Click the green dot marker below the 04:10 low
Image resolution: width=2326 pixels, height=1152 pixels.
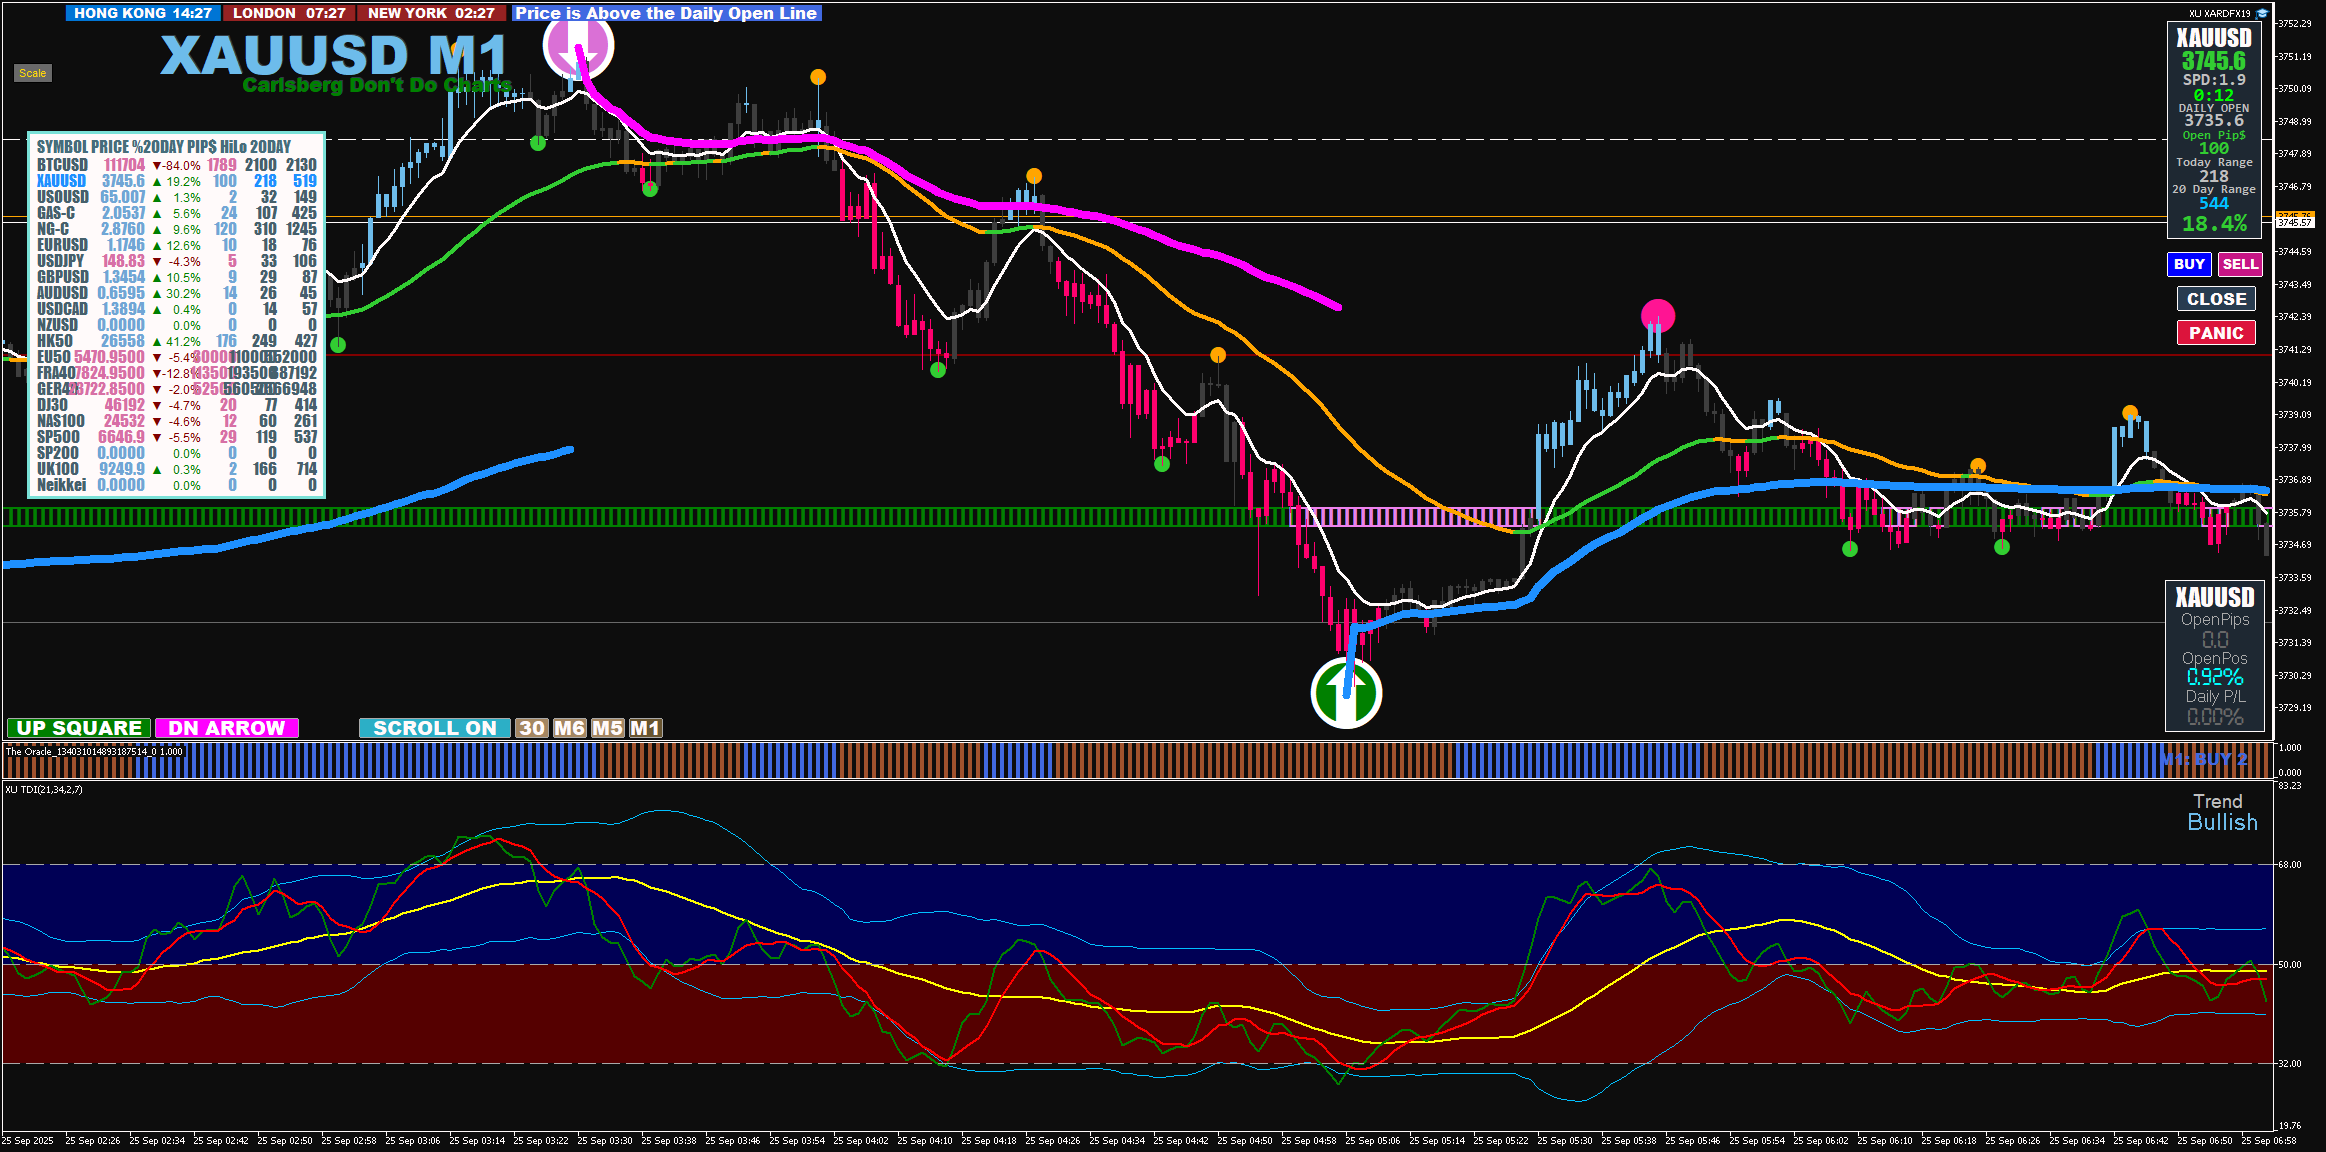pyautogui.click(x=937, y=370)
